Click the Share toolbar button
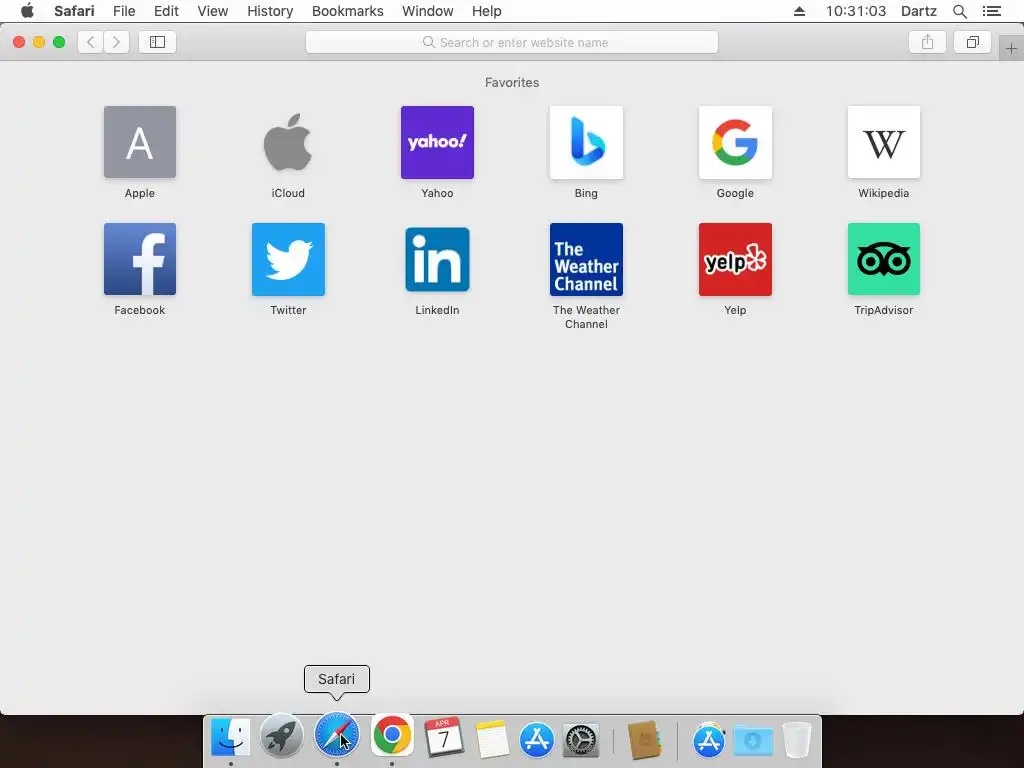Screen dimensions: 1024x768 [927, 42]
